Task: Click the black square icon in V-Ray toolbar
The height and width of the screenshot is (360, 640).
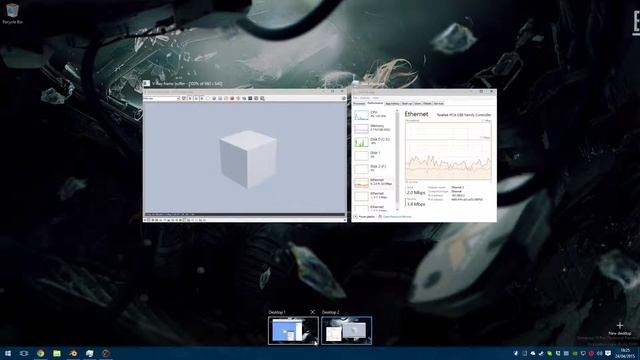Action: point(250,98)
